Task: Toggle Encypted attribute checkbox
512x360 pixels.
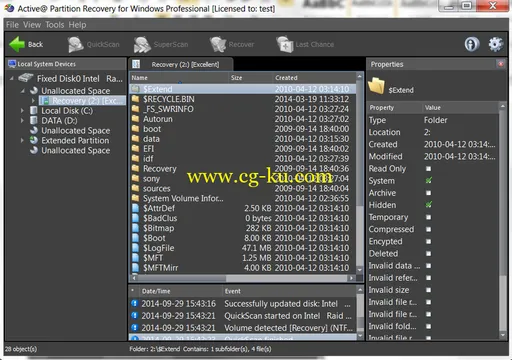Action: [428, 241]
